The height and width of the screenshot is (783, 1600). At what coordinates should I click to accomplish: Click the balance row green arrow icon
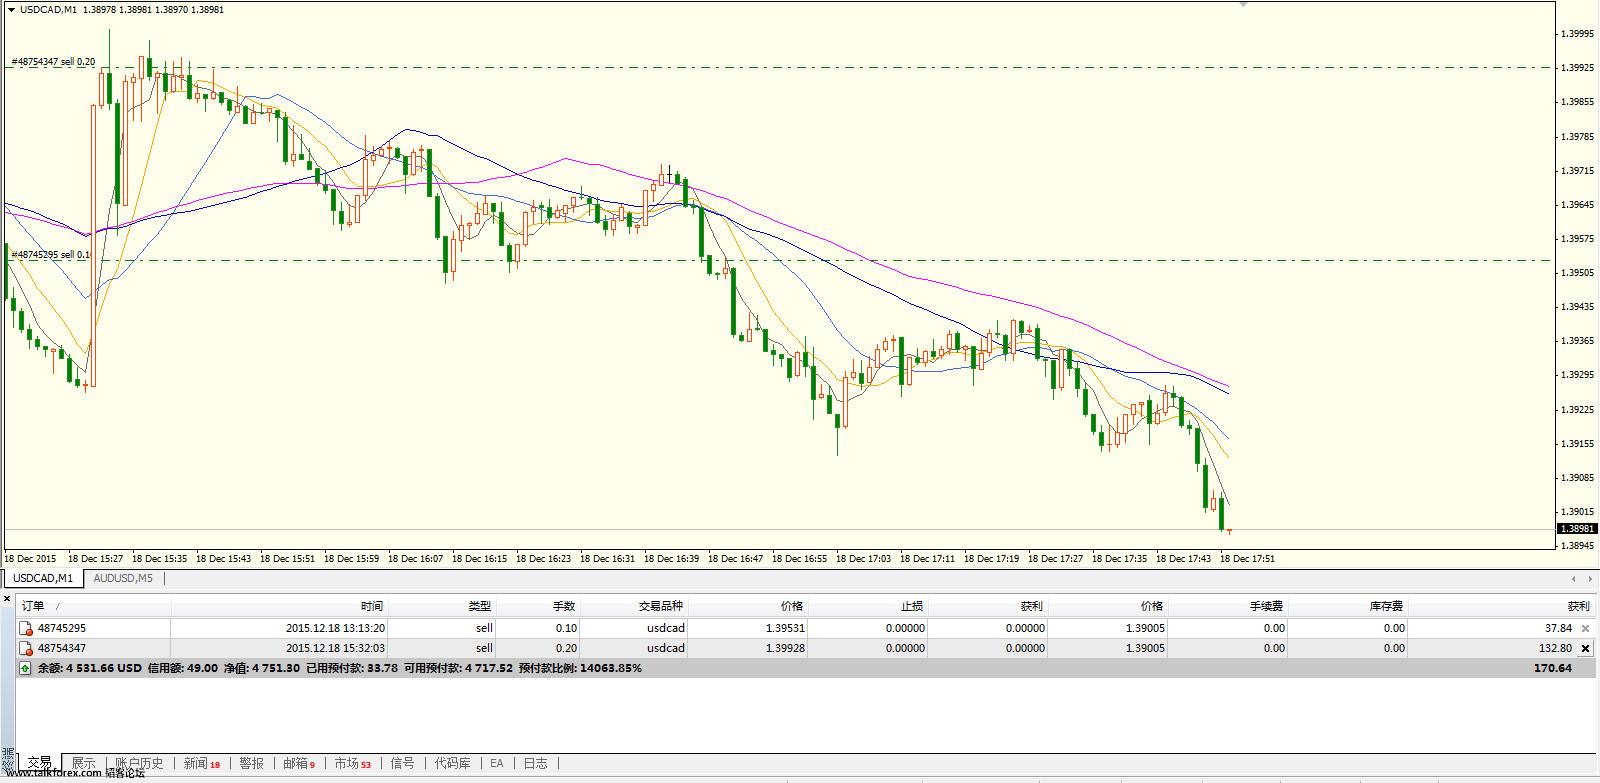tap(25, 668)
